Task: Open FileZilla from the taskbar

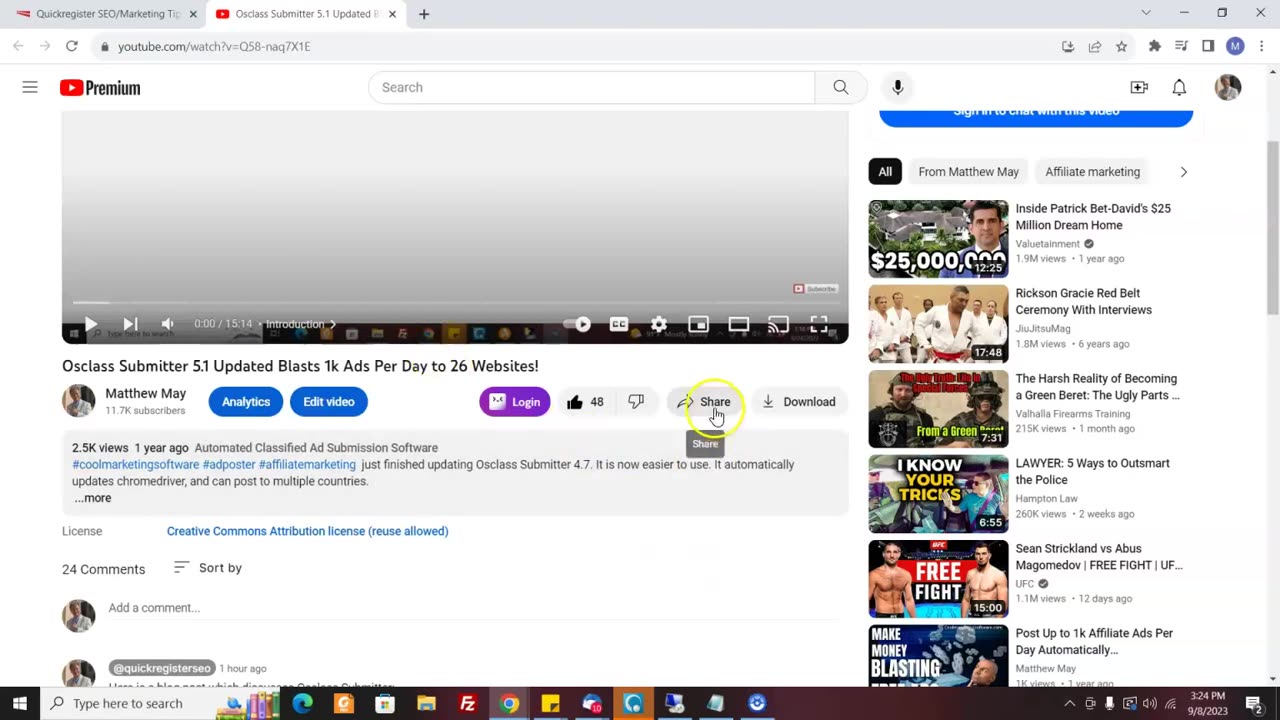Action: [x=467, y=704]
